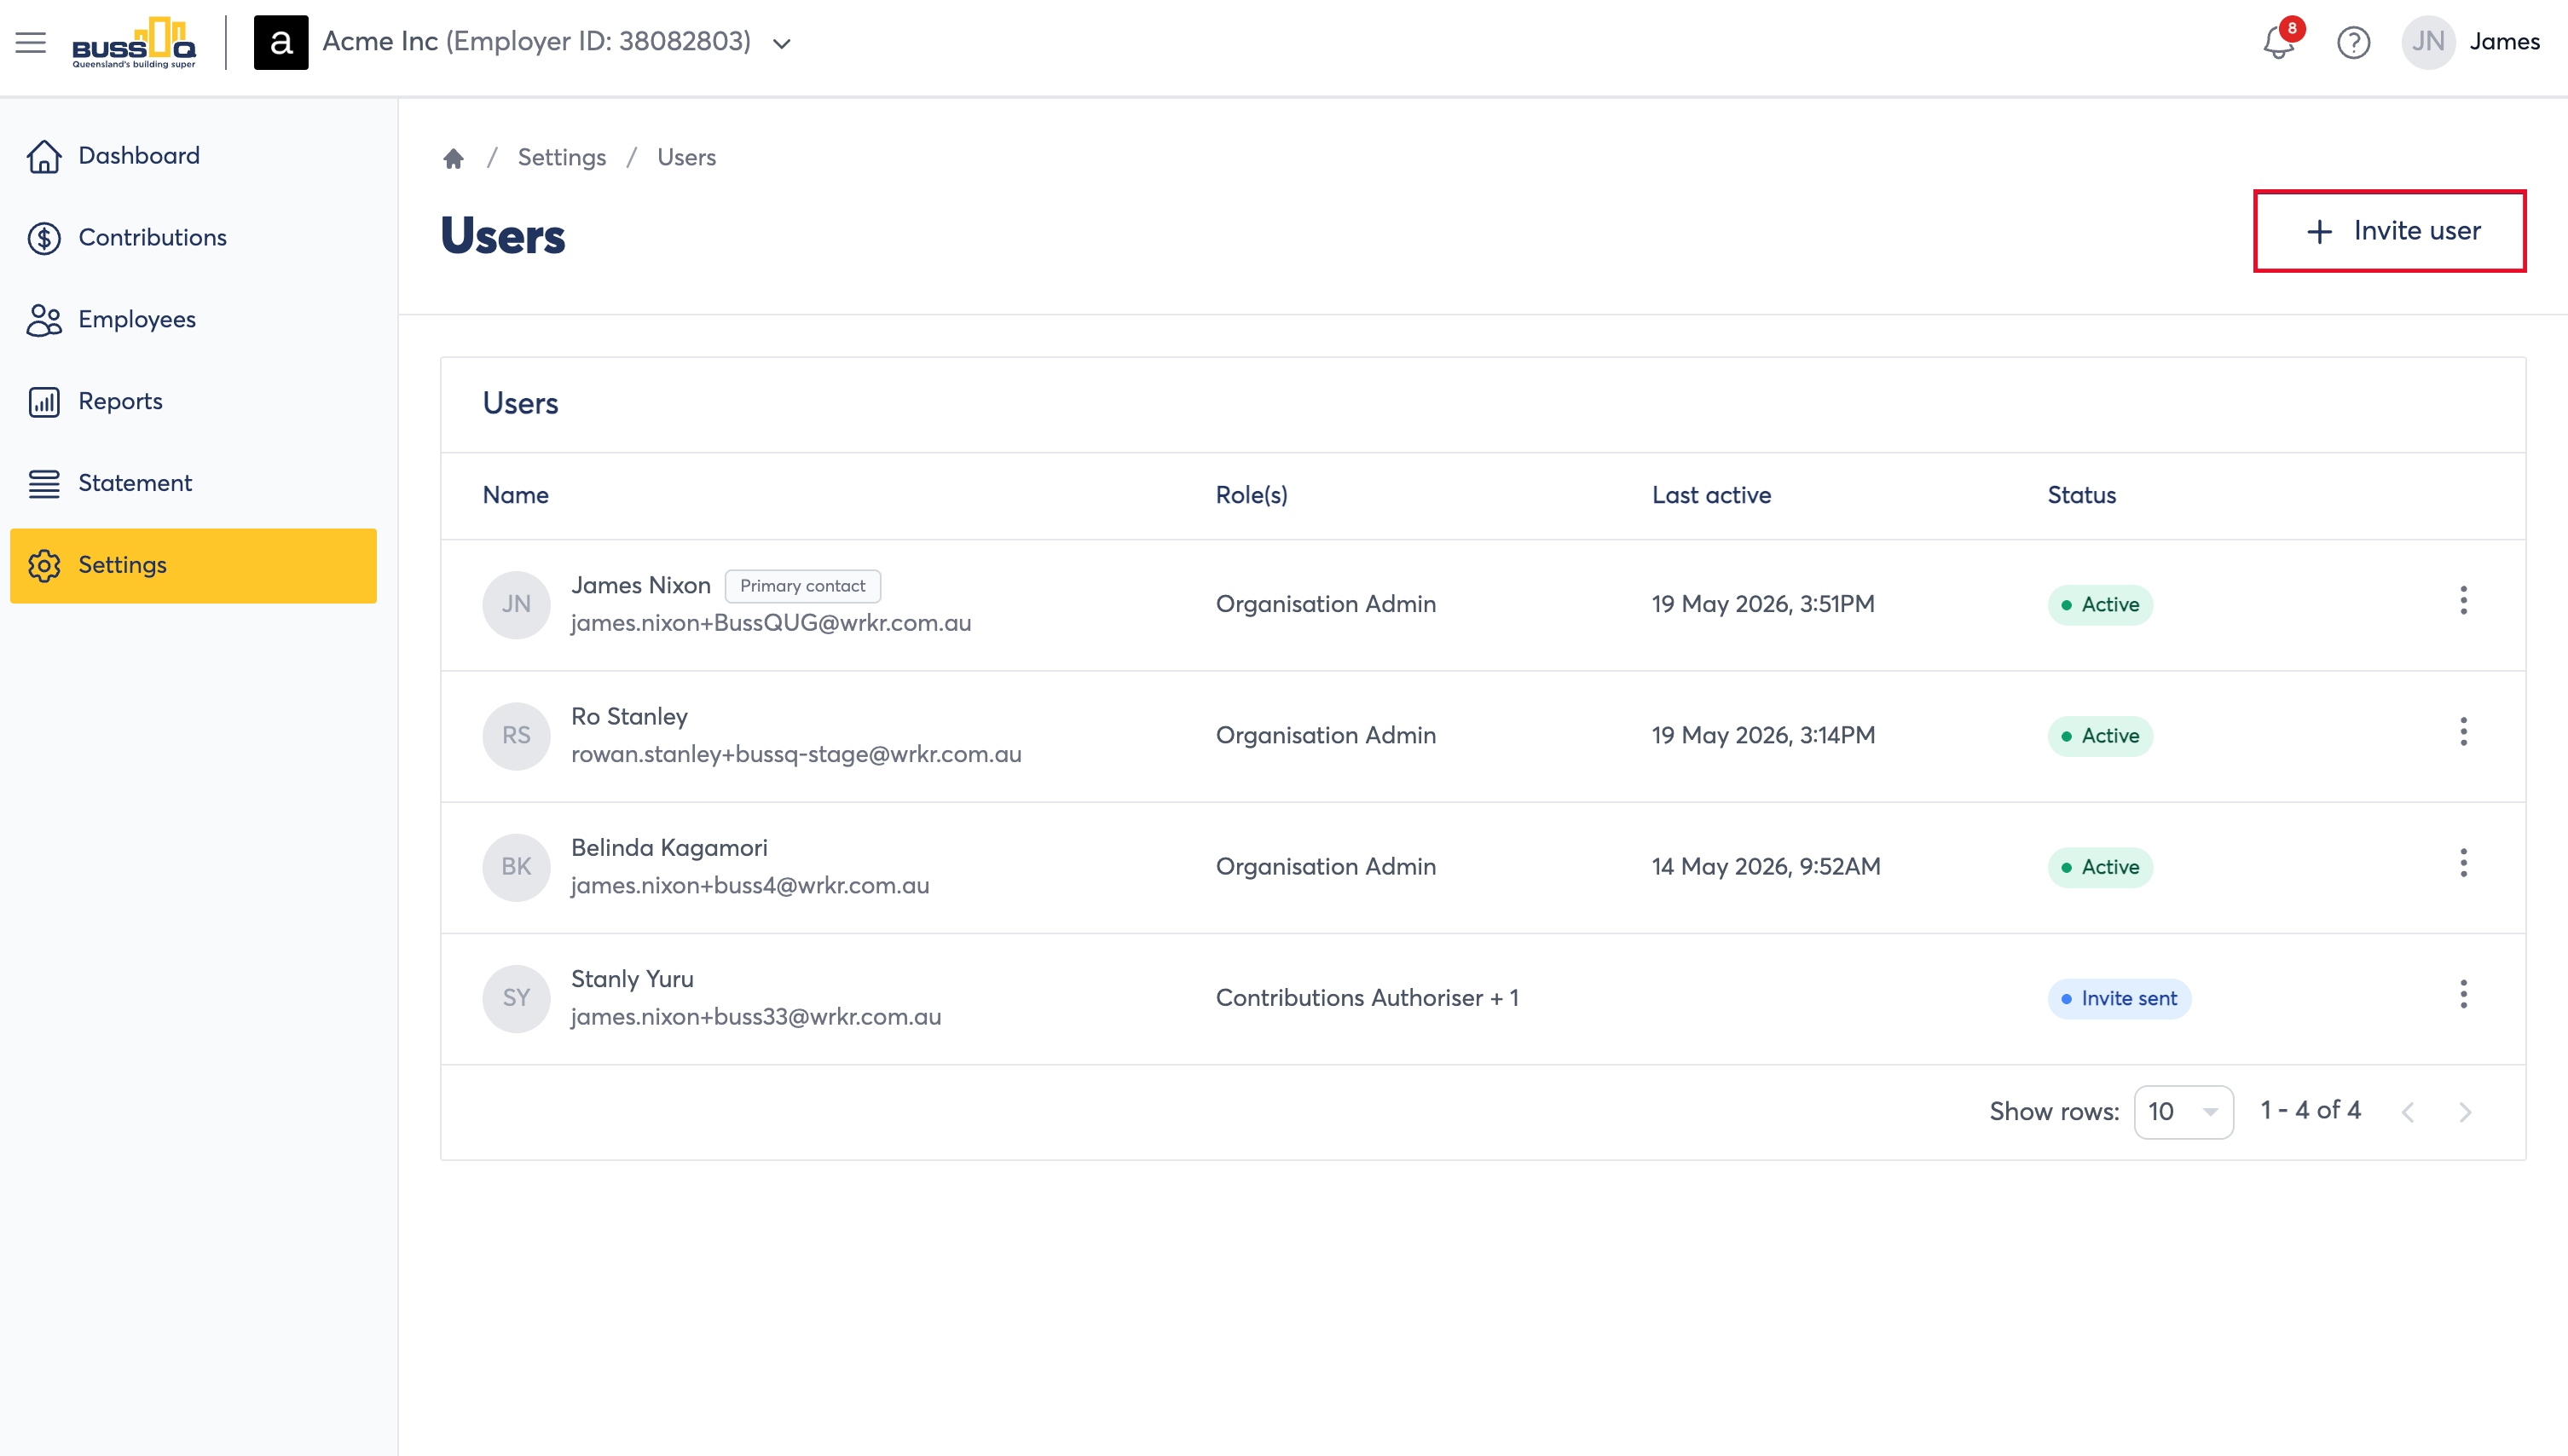Viewport: 2568px width, 1456px height.
Task: Click the name Ro Stanley
Action: (x=629, y=717)
